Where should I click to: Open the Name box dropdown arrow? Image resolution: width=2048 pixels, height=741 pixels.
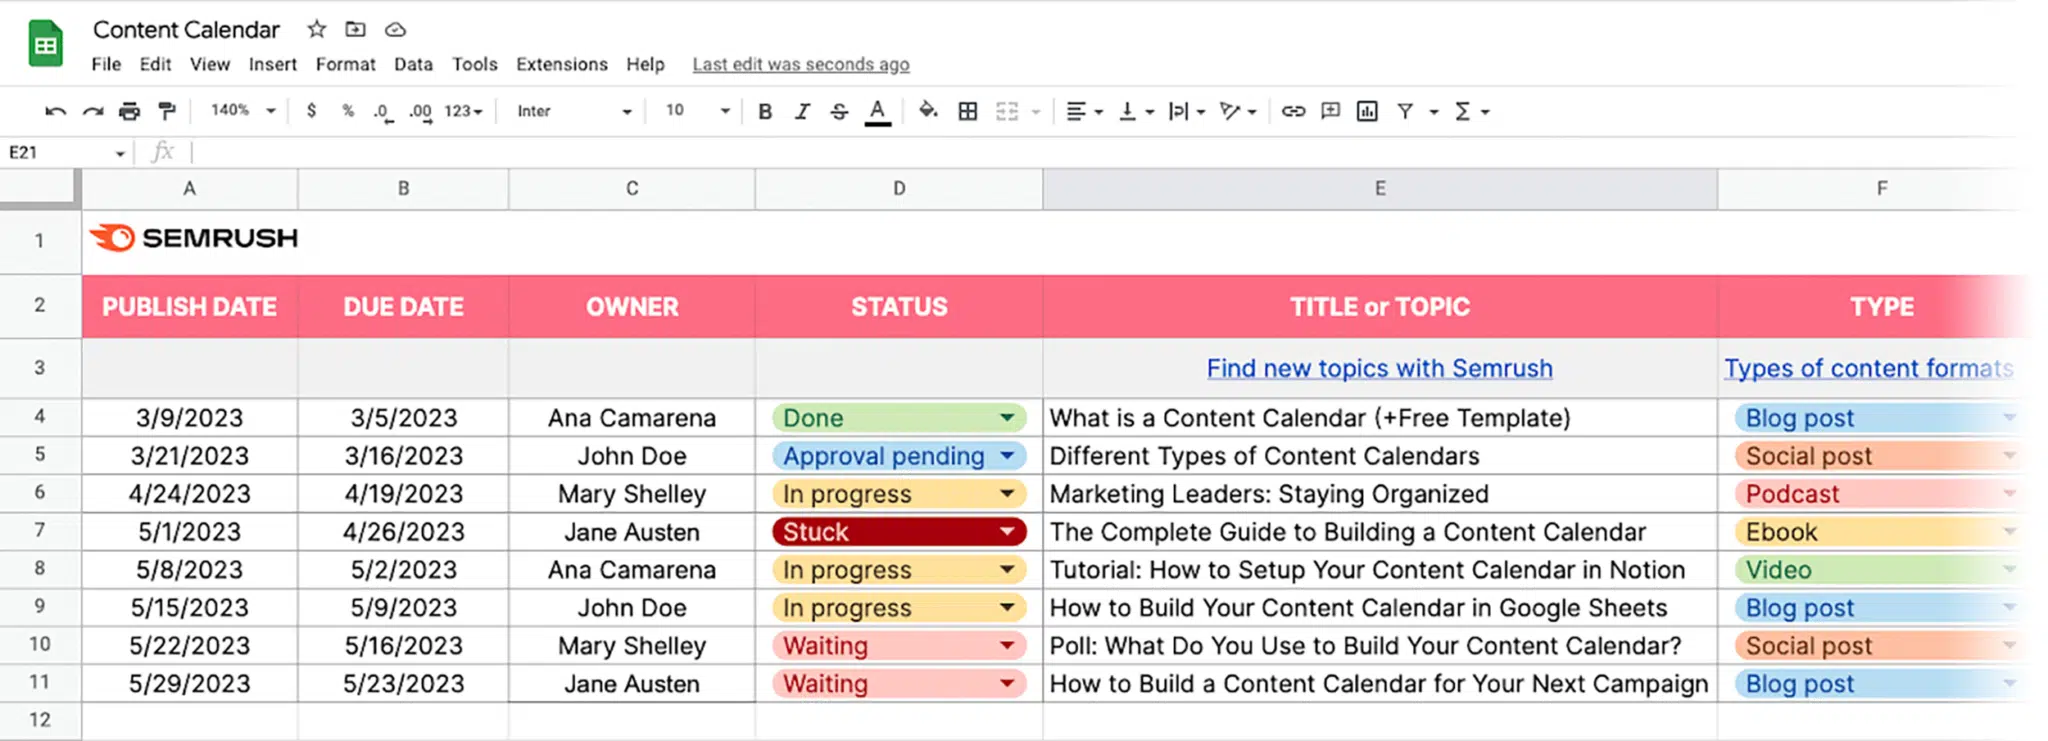coord(120,153)
